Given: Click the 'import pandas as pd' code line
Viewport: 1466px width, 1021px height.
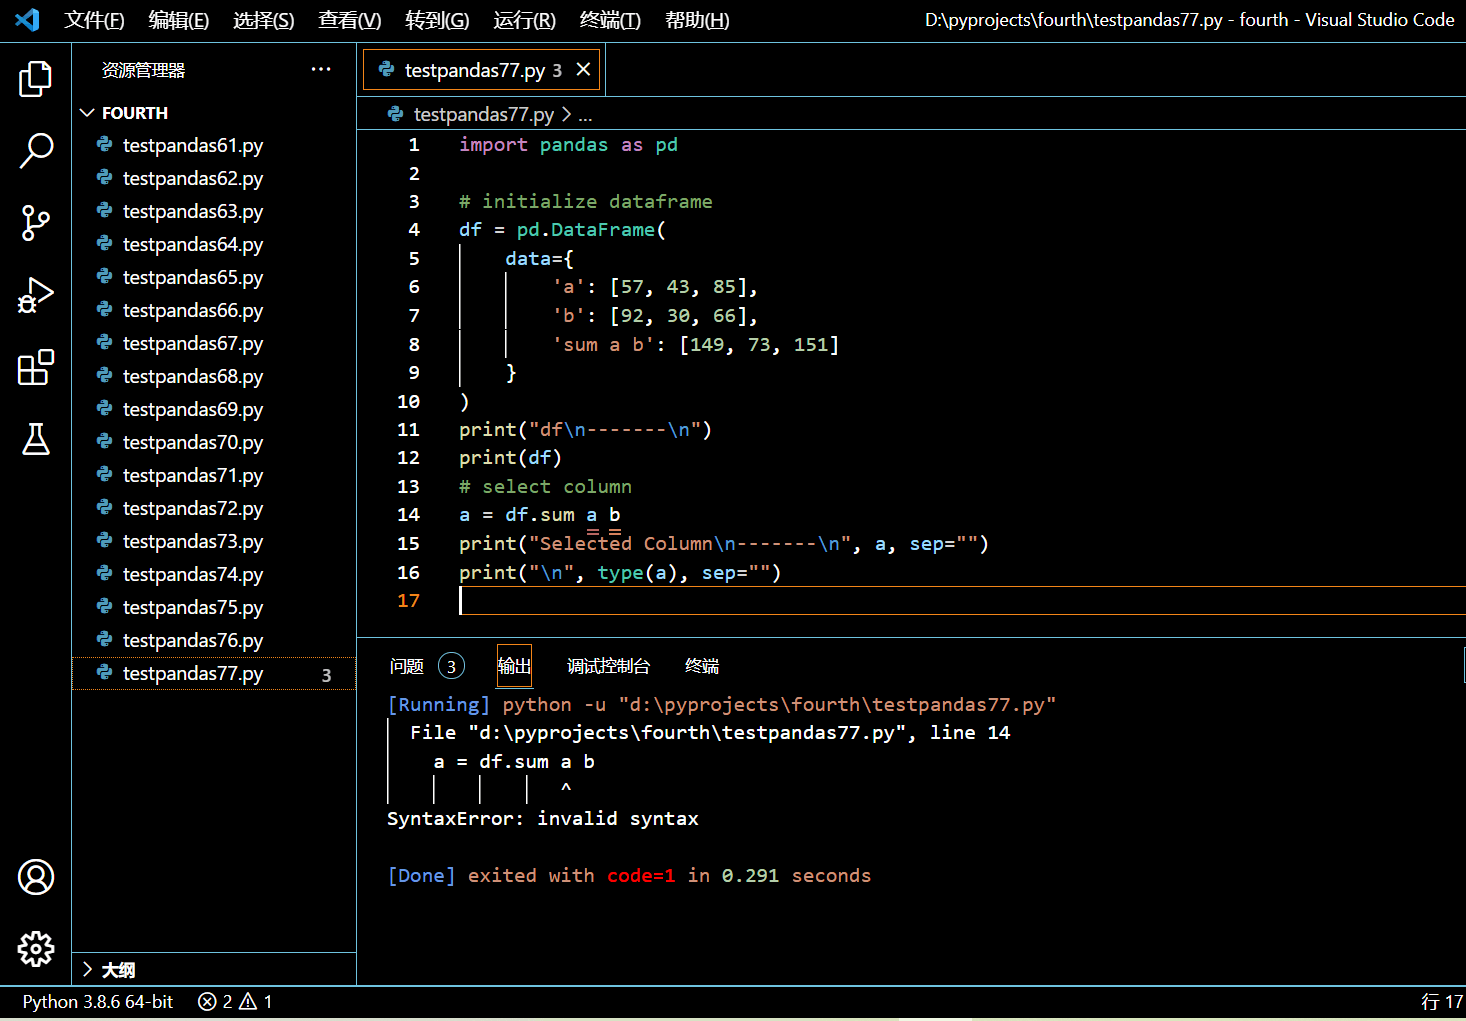Looking at the screenshot, I should pyautogui.click(x=568, y=145).
